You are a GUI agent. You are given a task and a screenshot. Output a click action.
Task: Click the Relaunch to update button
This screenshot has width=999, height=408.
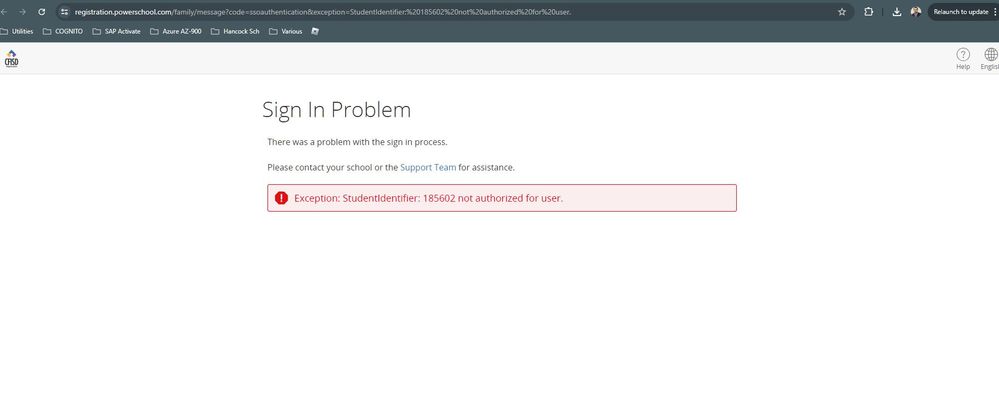pos(960,12)
